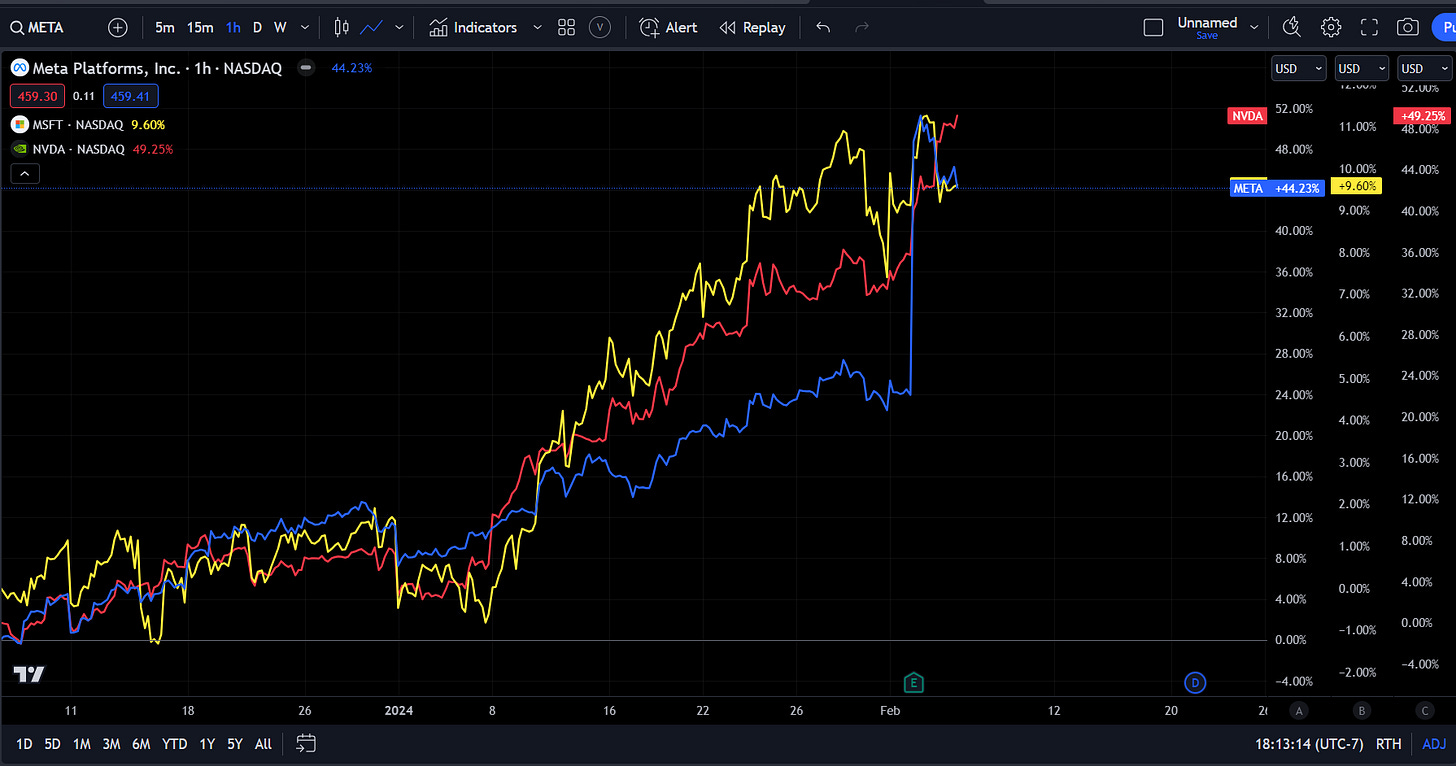This screenshot has height=766, width=1456.
Task: Select the line chart style icon
Action: click(x=372, y=27)
